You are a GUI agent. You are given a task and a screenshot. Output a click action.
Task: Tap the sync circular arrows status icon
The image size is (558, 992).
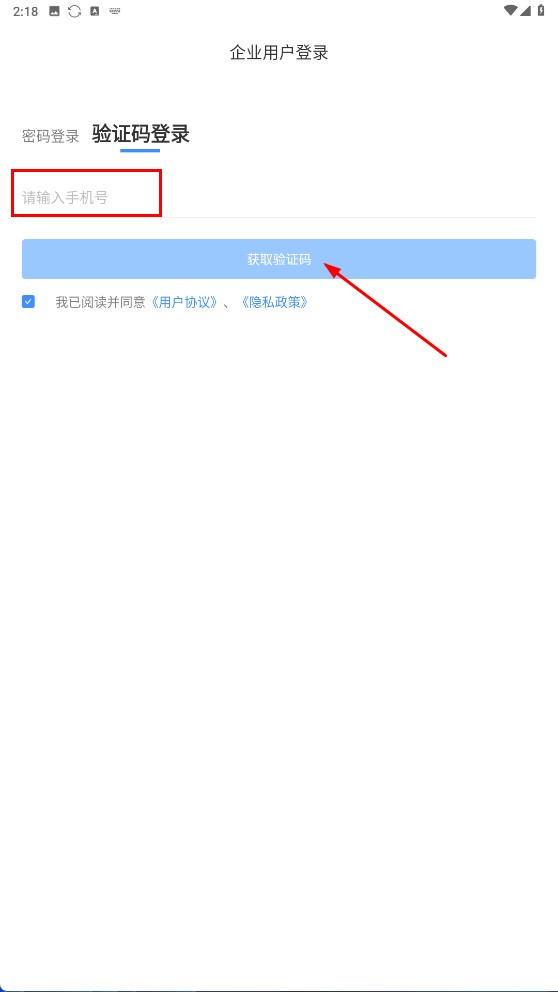(x=75, y=11)
